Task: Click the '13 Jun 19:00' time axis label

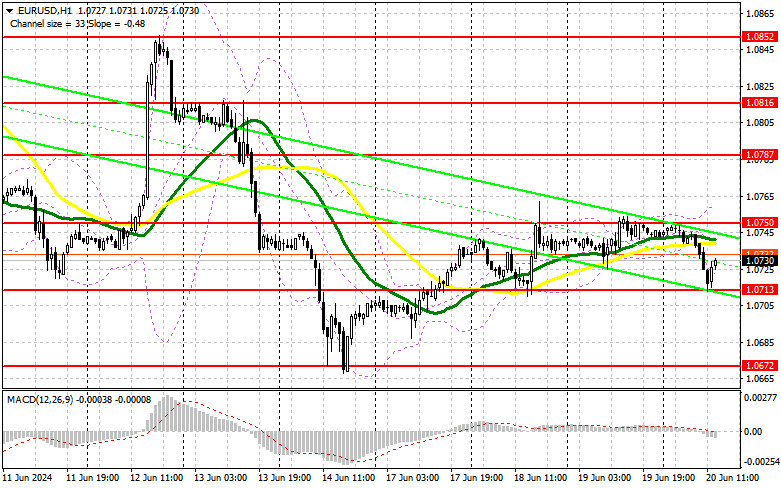Action: tap(285, 478)
